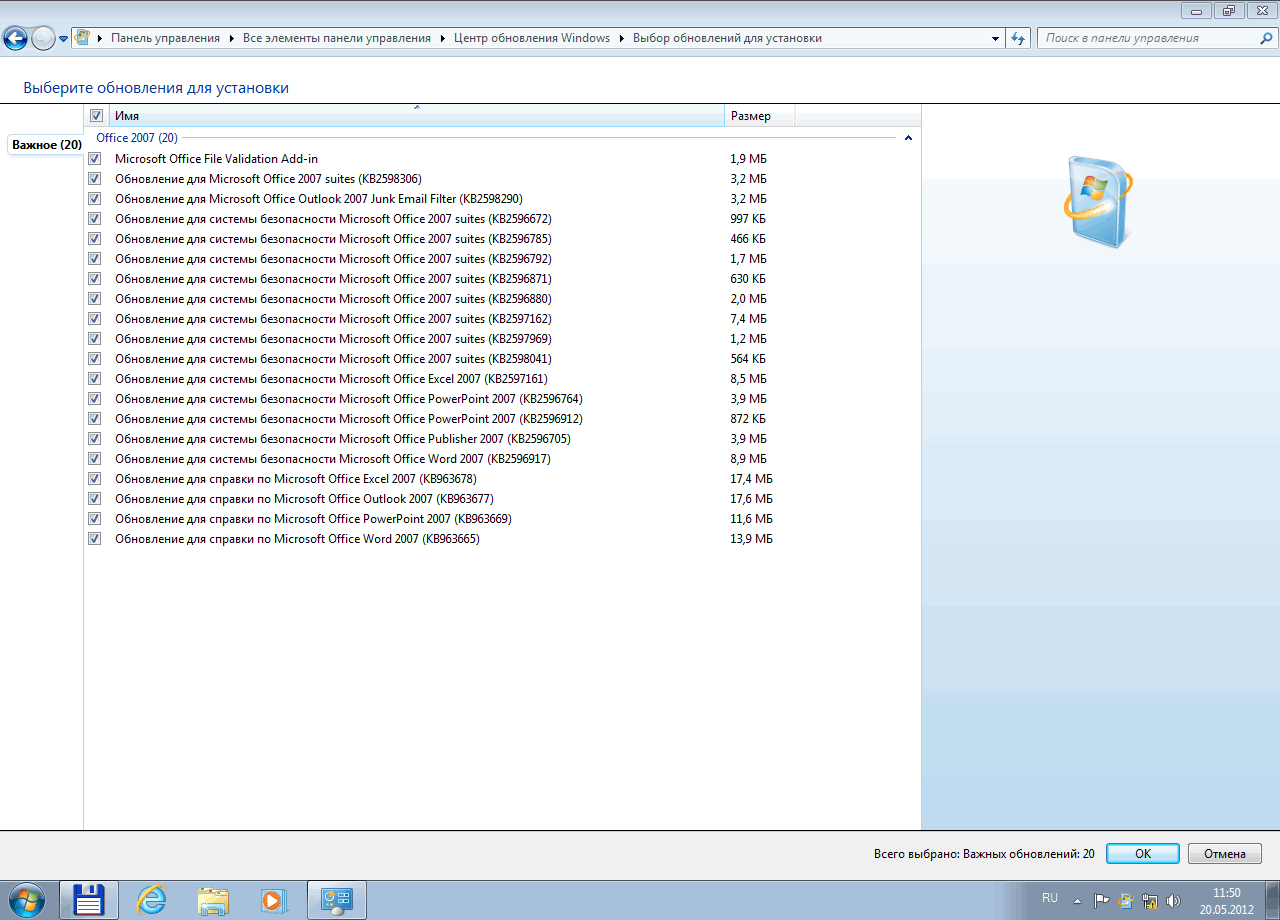Uncheck Microsoft Office File Validation Add-in

pos(95,159)
